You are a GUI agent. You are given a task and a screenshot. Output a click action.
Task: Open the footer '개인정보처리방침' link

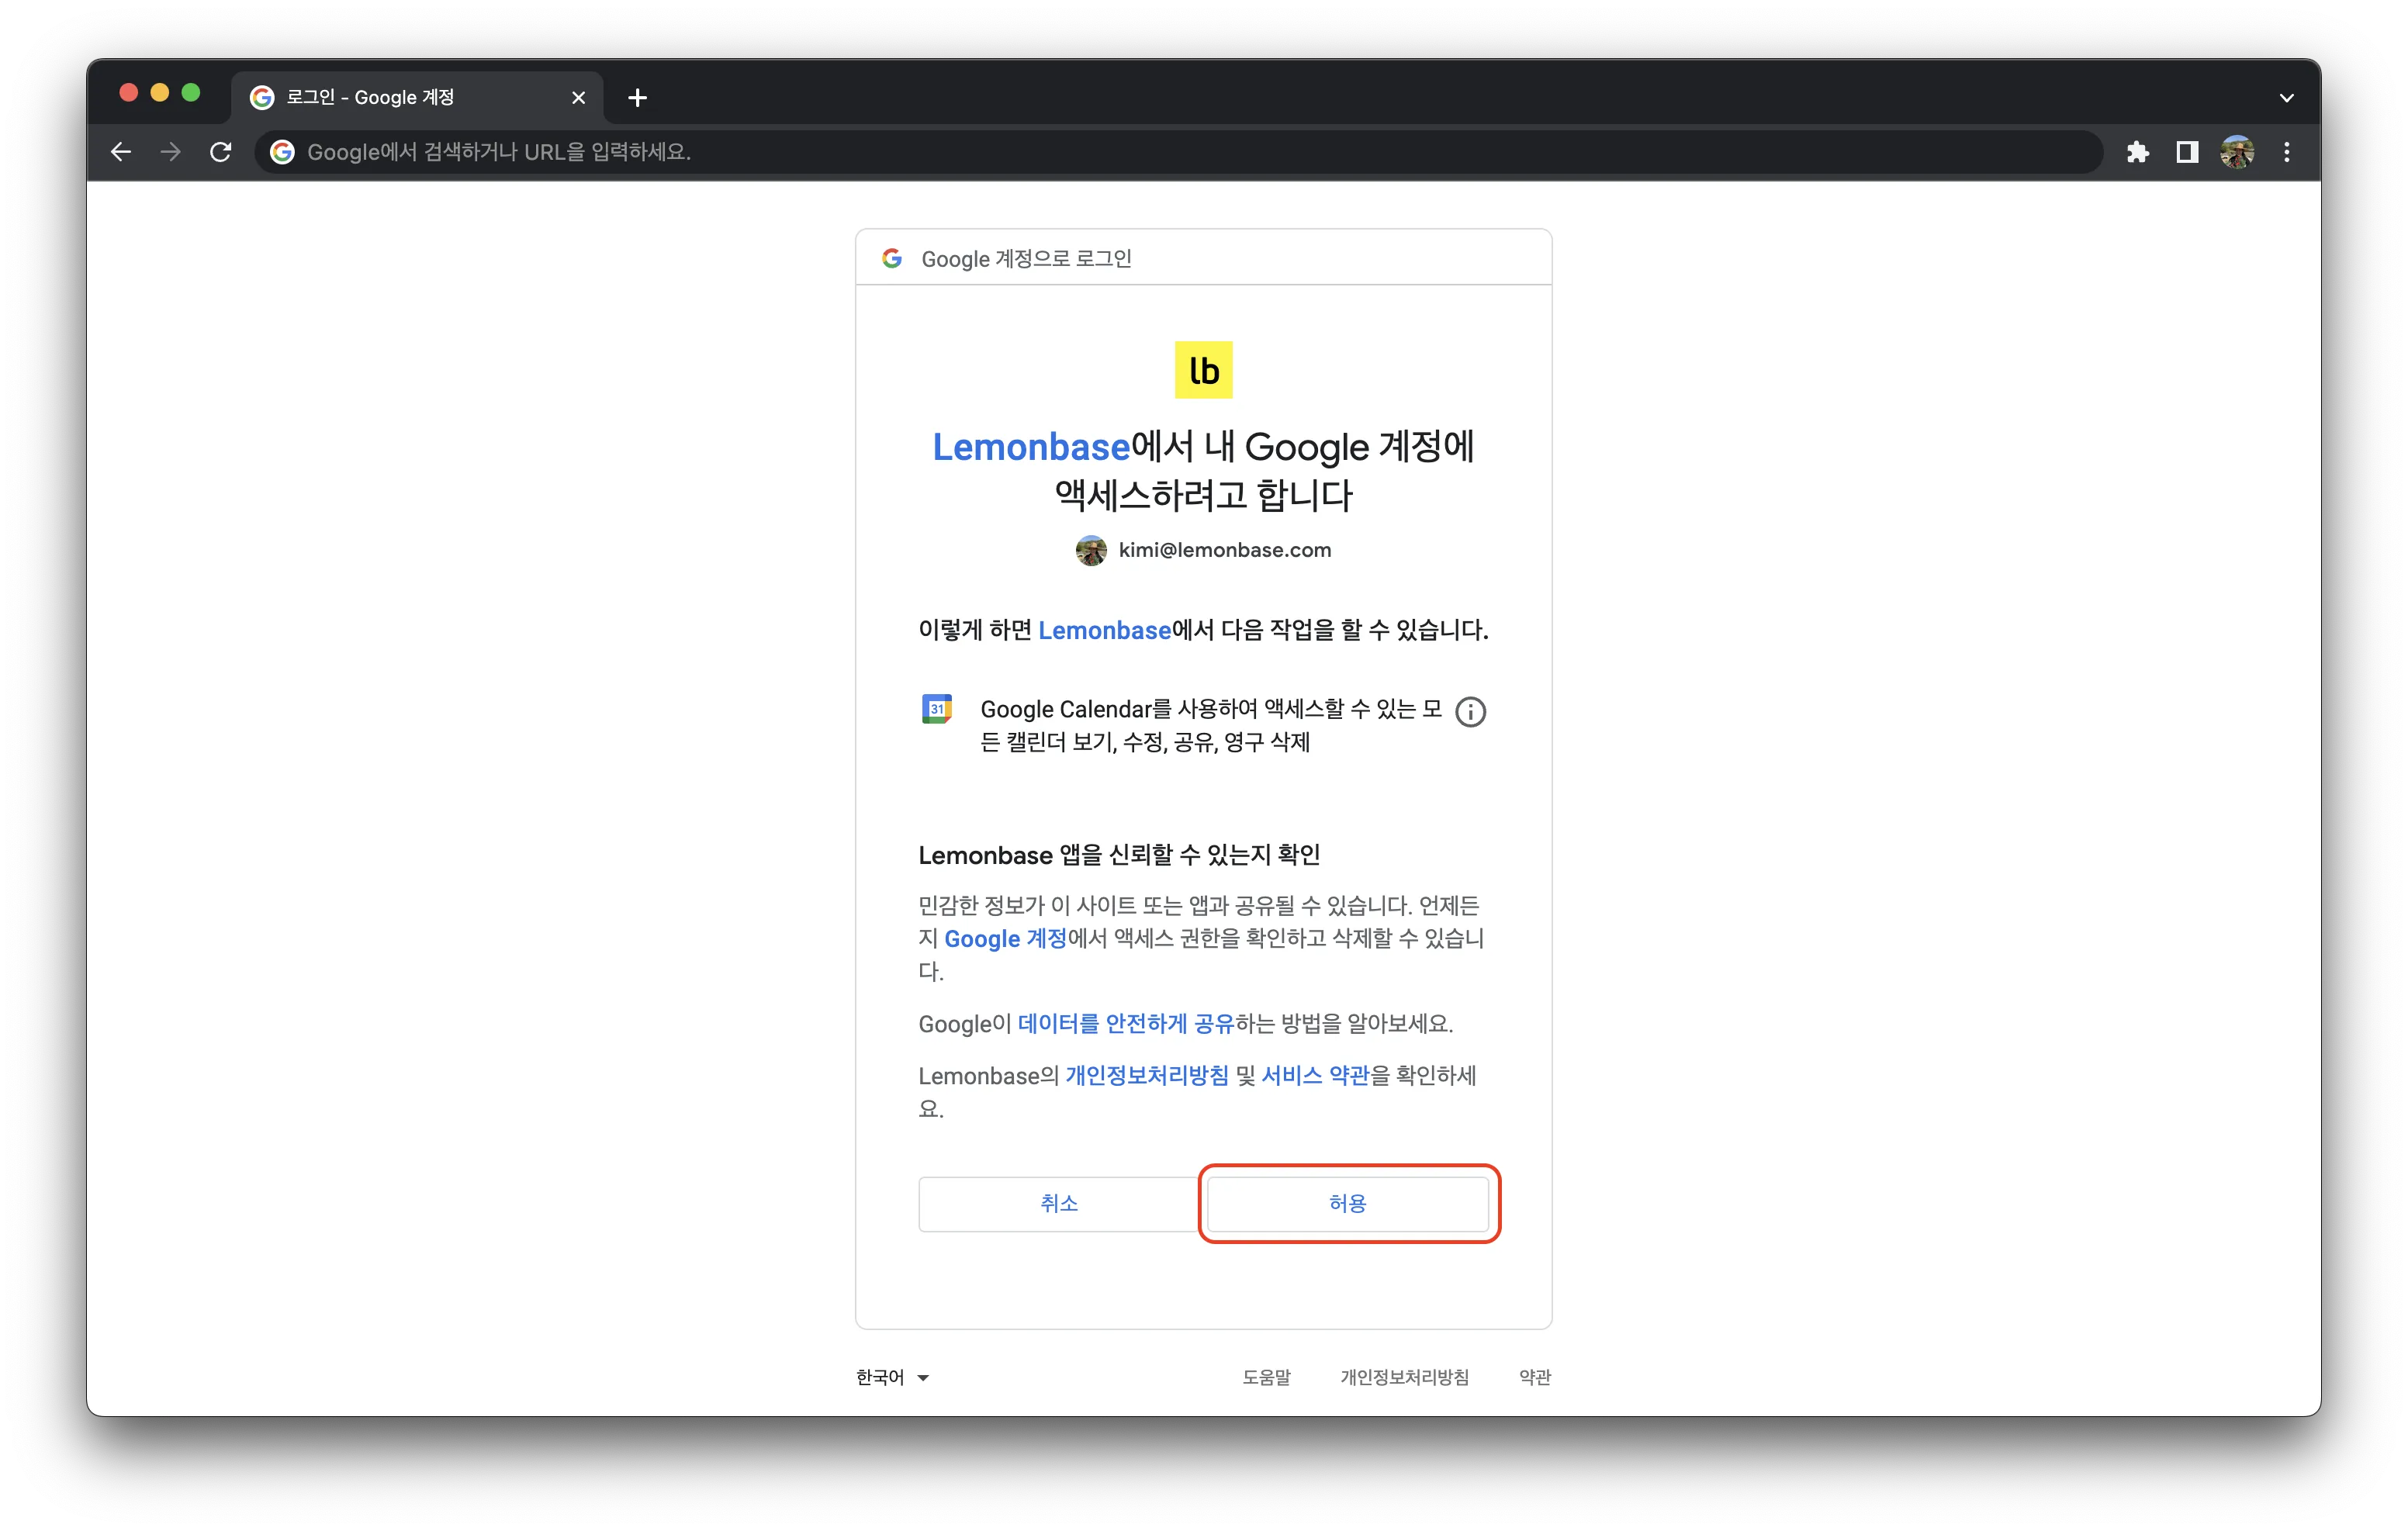(1405, 1378)
